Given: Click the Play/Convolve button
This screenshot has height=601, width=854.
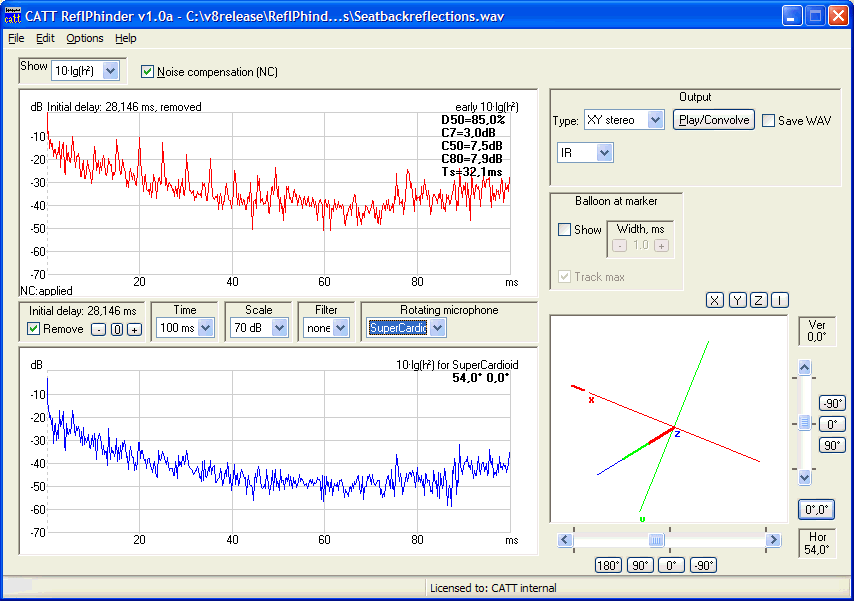Looking at the screenshot, I should coord(713,120).
